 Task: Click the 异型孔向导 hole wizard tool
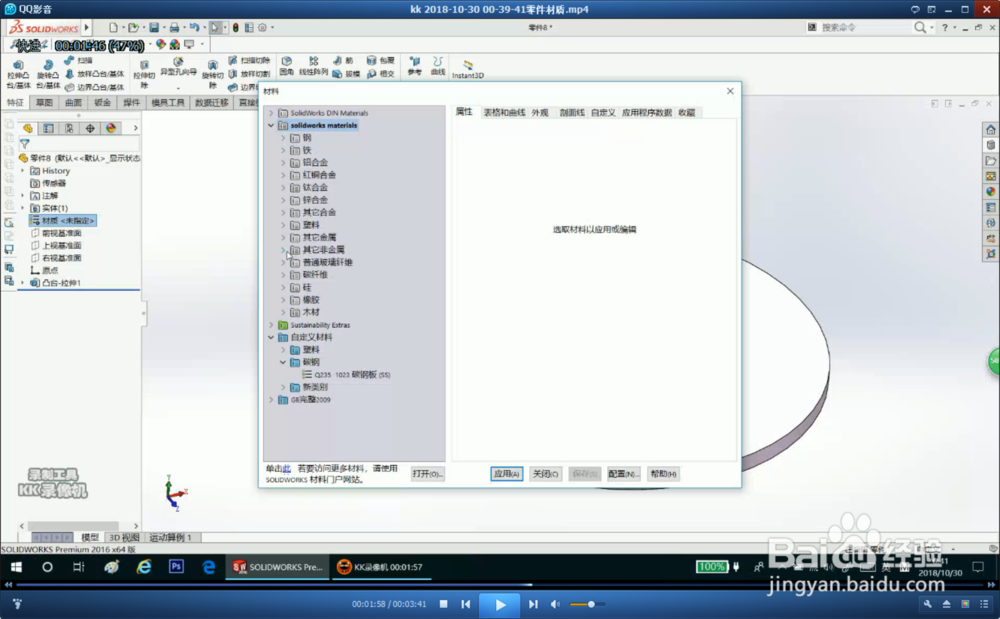click(x=178, y=67)
